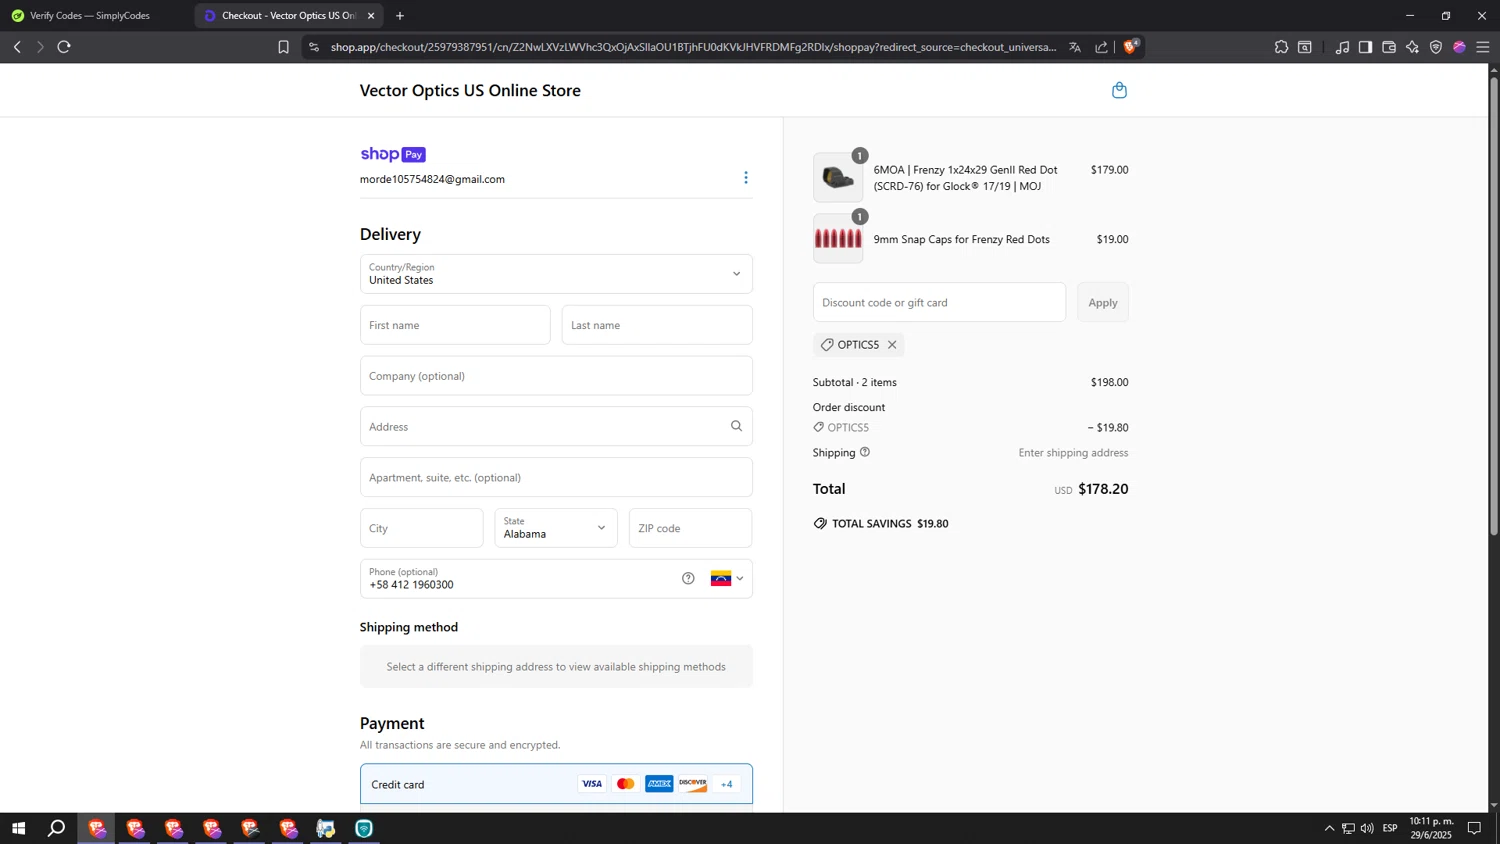The width and height of the screenshot is (1500, 844).
Task: Open the VPN shield app in taskbar
Action: pyautogui.click(x=364, y=828)
